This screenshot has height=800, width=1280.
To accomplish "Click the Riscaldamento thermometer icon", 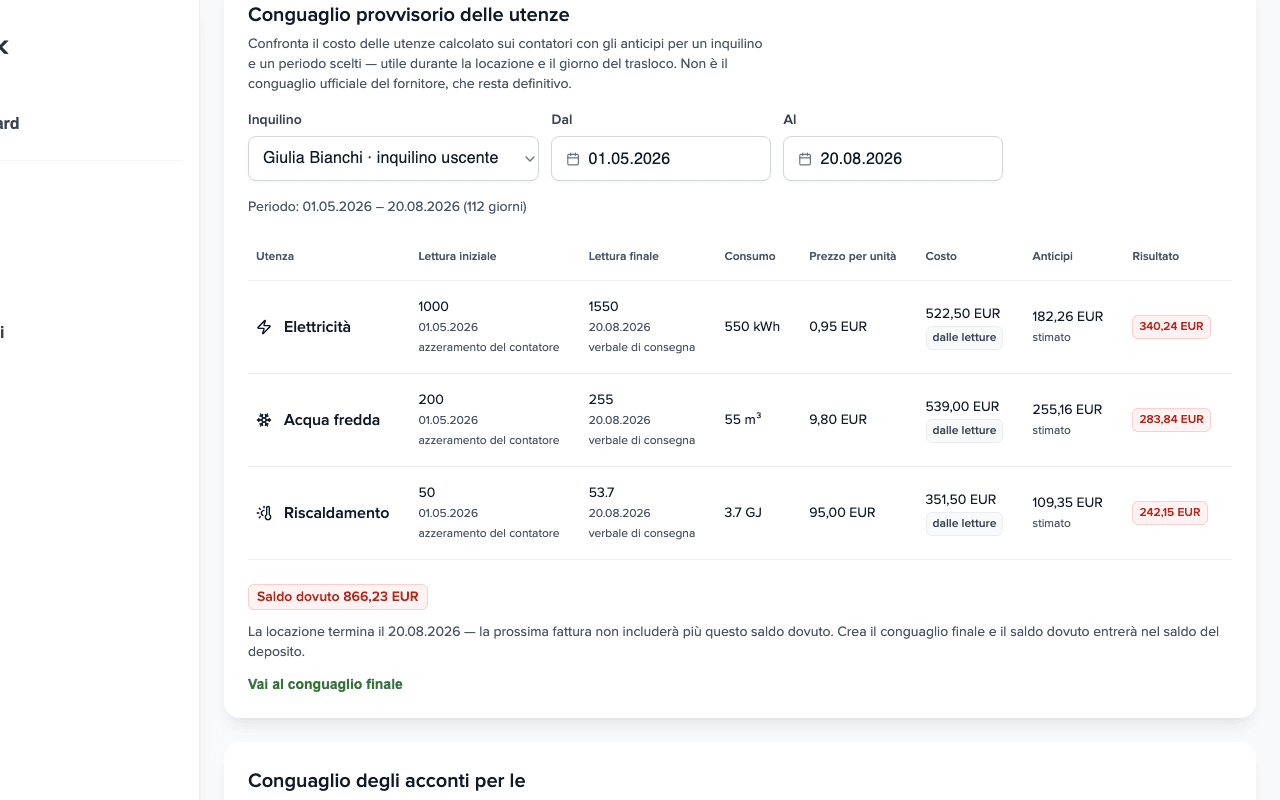I will click(x=264, y=513).
